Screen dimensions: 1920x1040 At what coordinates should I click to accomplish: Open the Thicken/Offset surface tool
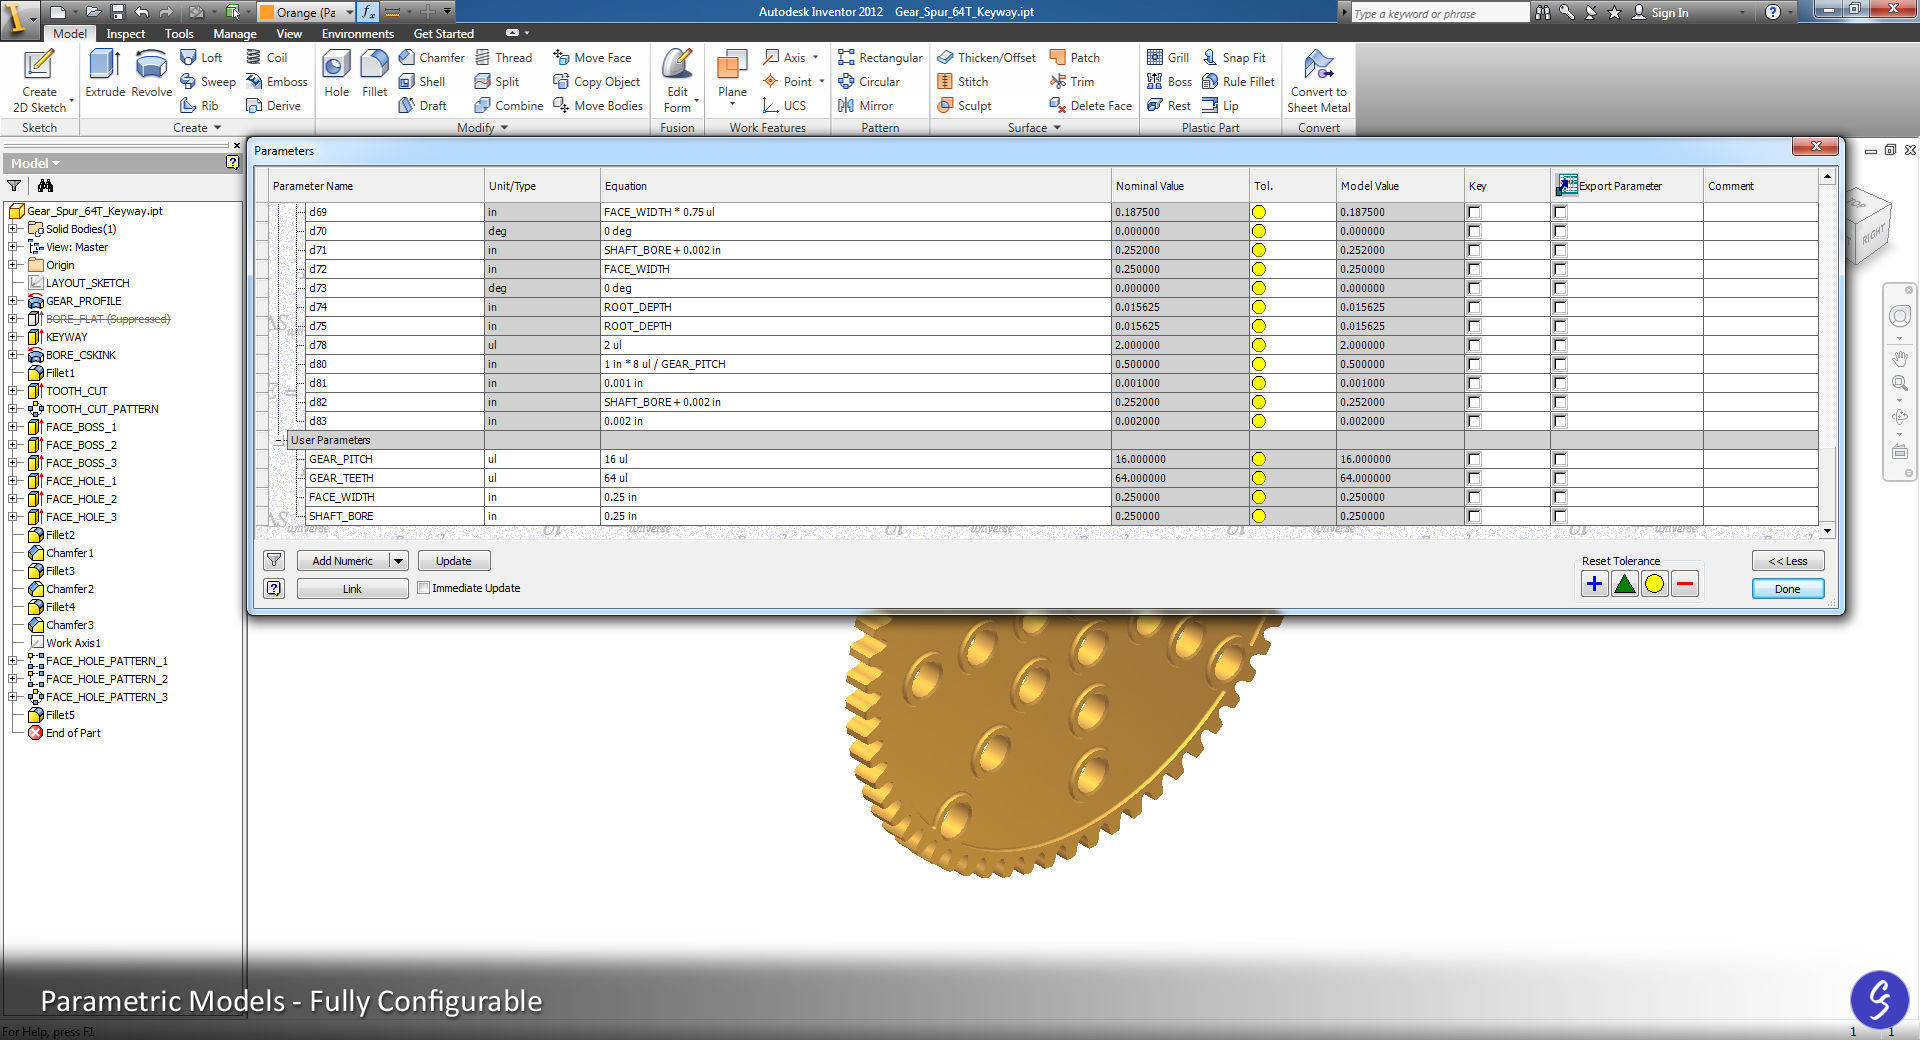click(x=987, y=58)
